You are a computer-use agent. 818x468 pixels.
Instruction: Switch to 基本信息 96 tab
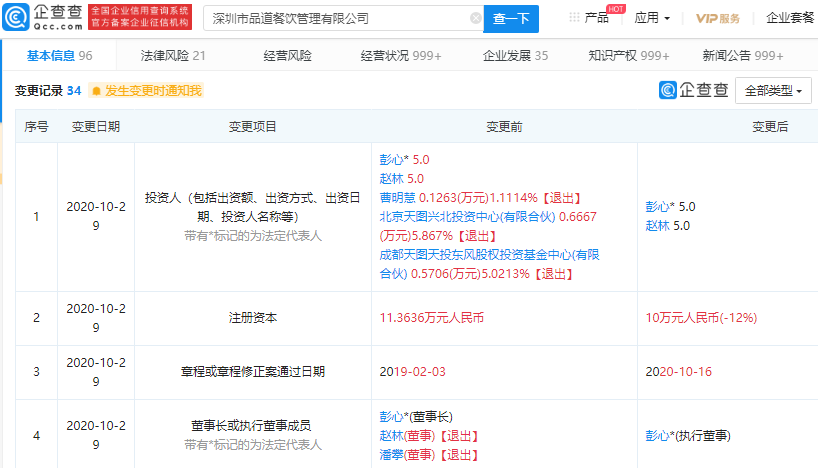[59, 55]
